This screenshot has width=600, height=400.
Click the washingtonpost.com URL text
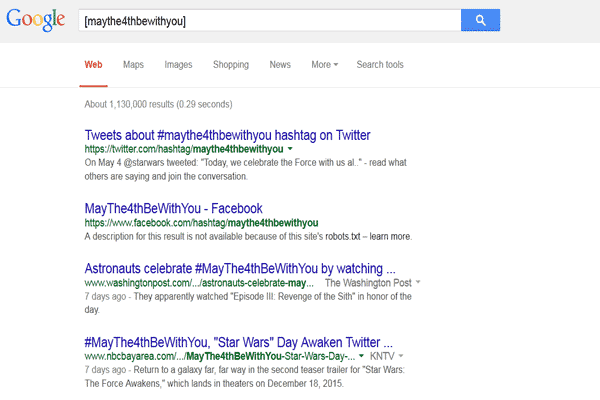click(199, 283)
